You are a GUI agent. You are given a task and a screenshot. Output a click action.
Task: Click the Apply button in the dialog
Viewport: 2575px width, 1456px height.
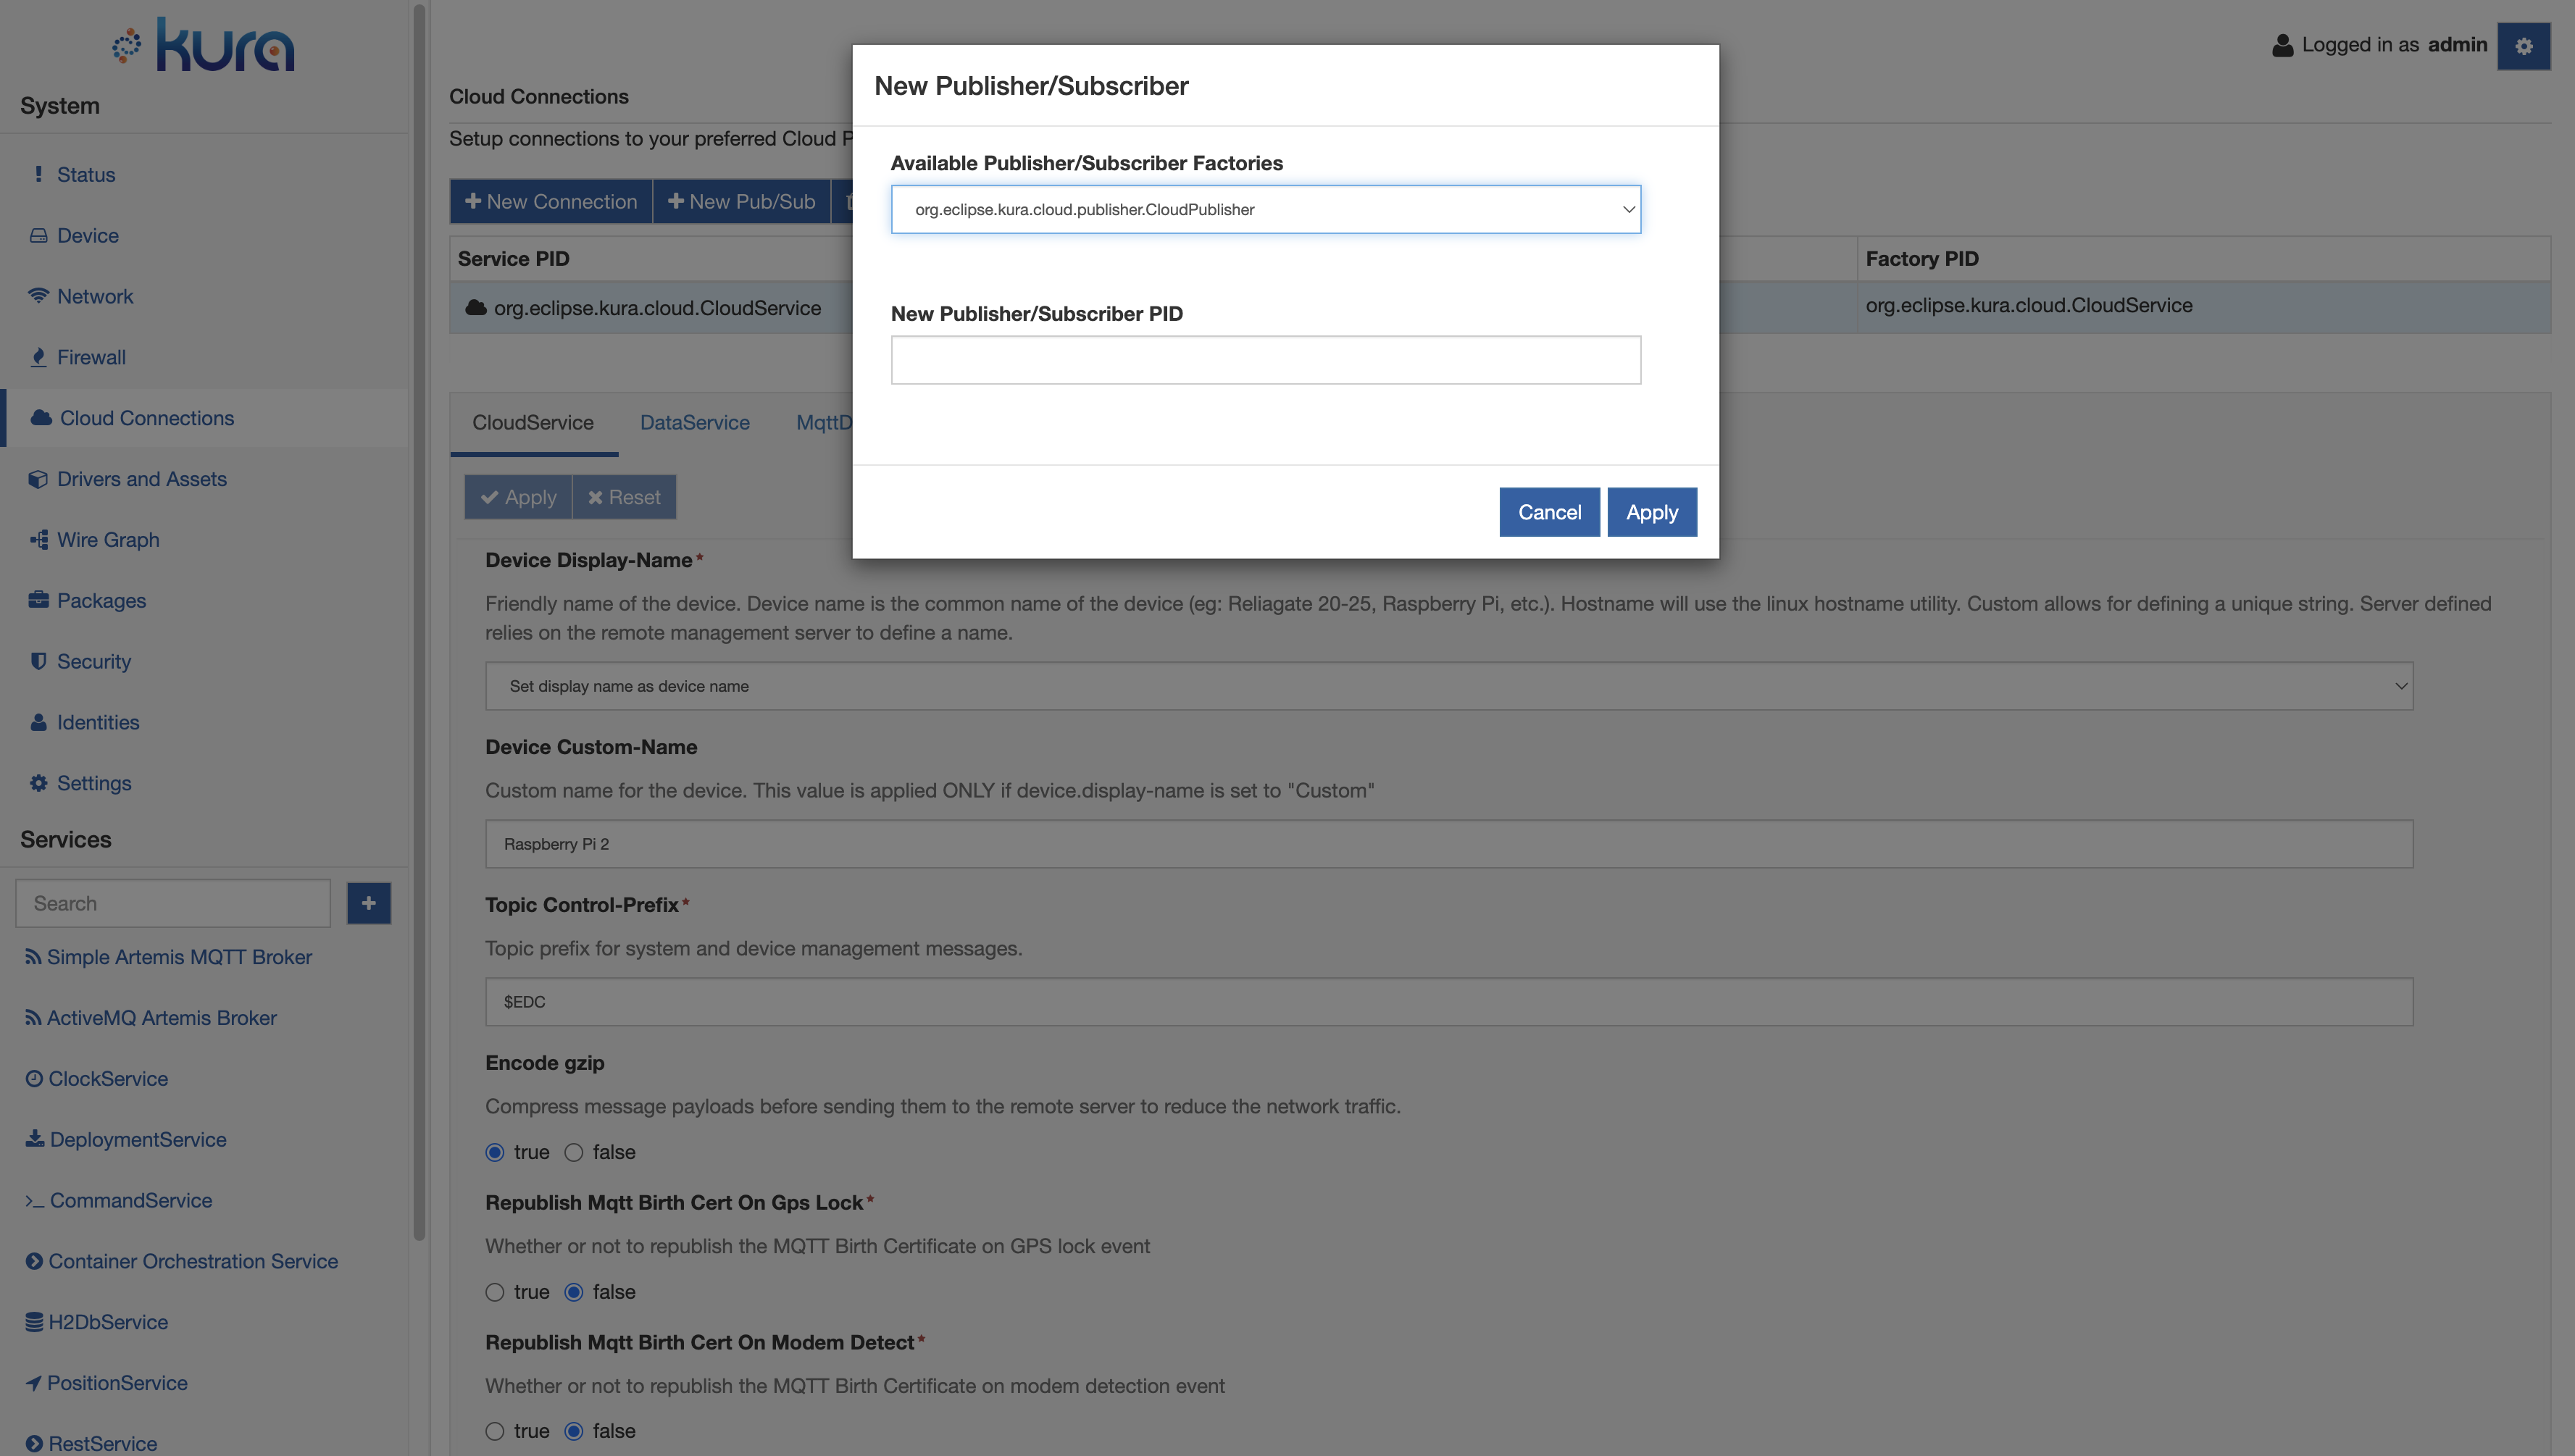[x=1650, y=511]
